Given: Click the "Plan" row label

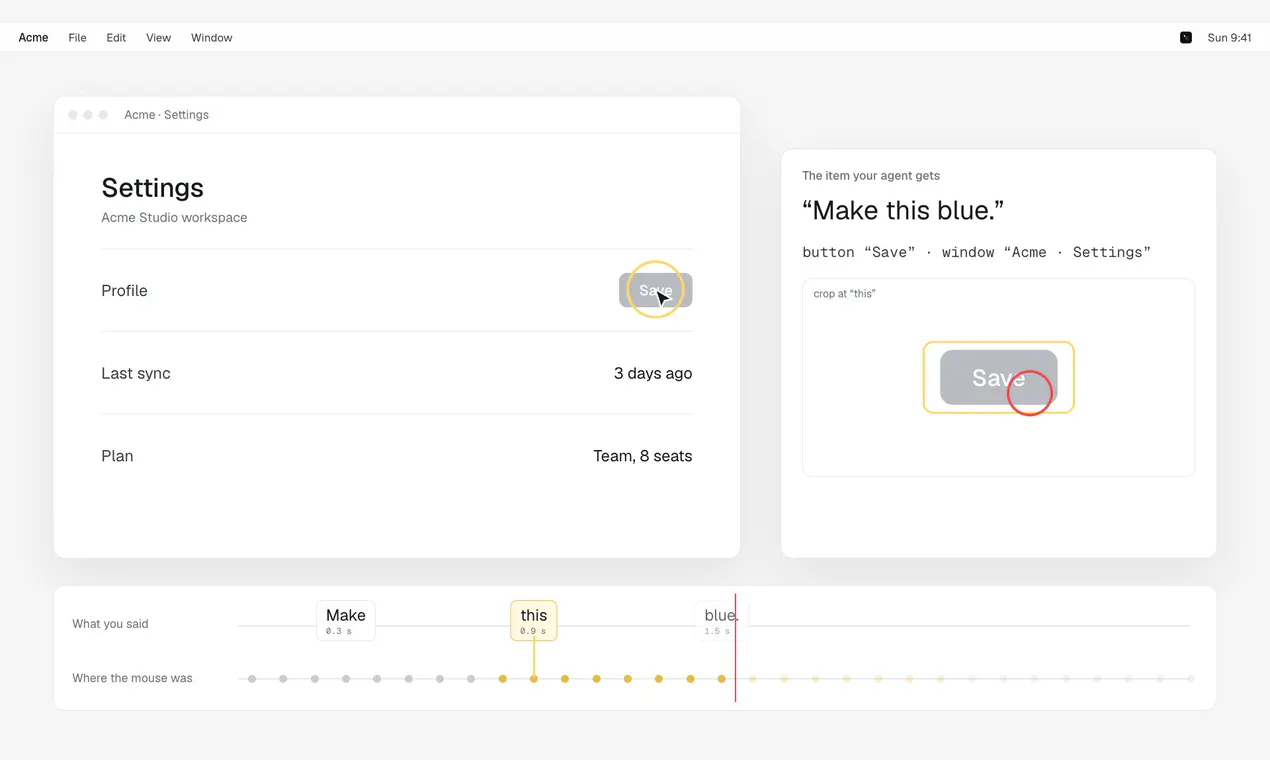Looking at the screenshot, I should [x=117, y=456].
